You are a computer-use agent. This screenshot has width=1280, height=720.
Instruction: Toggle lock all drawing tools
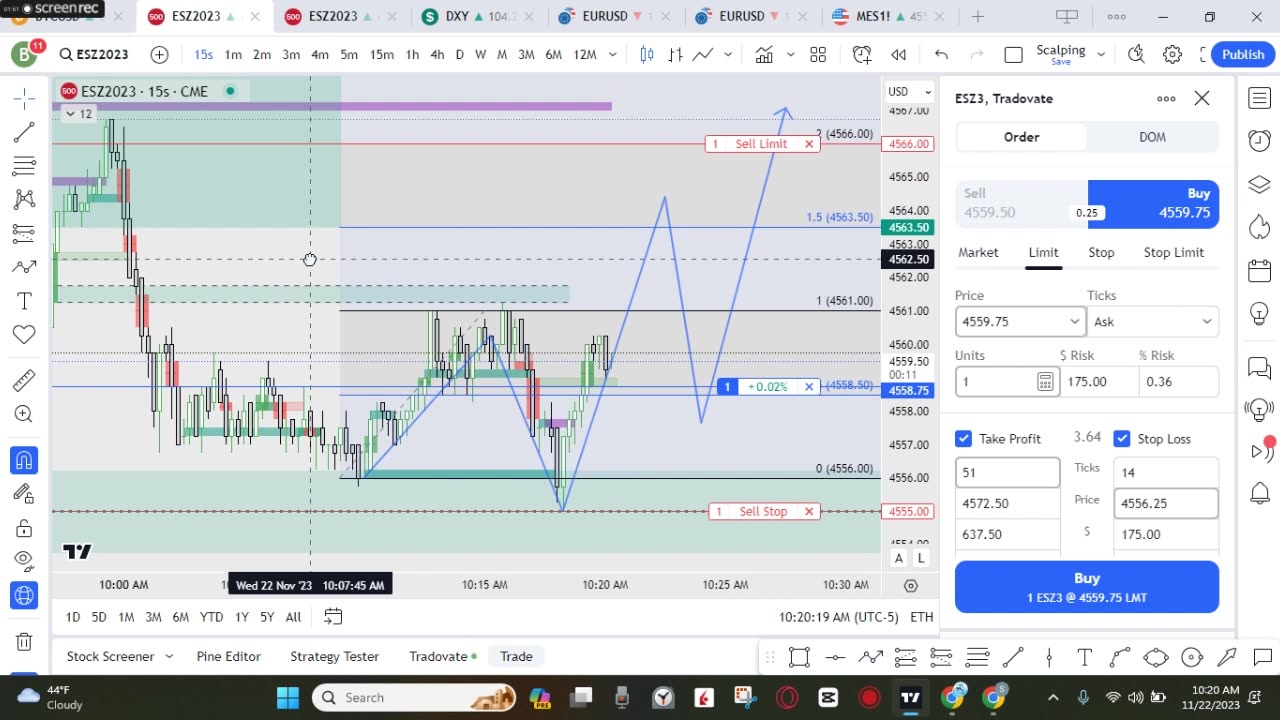[24, 527]
